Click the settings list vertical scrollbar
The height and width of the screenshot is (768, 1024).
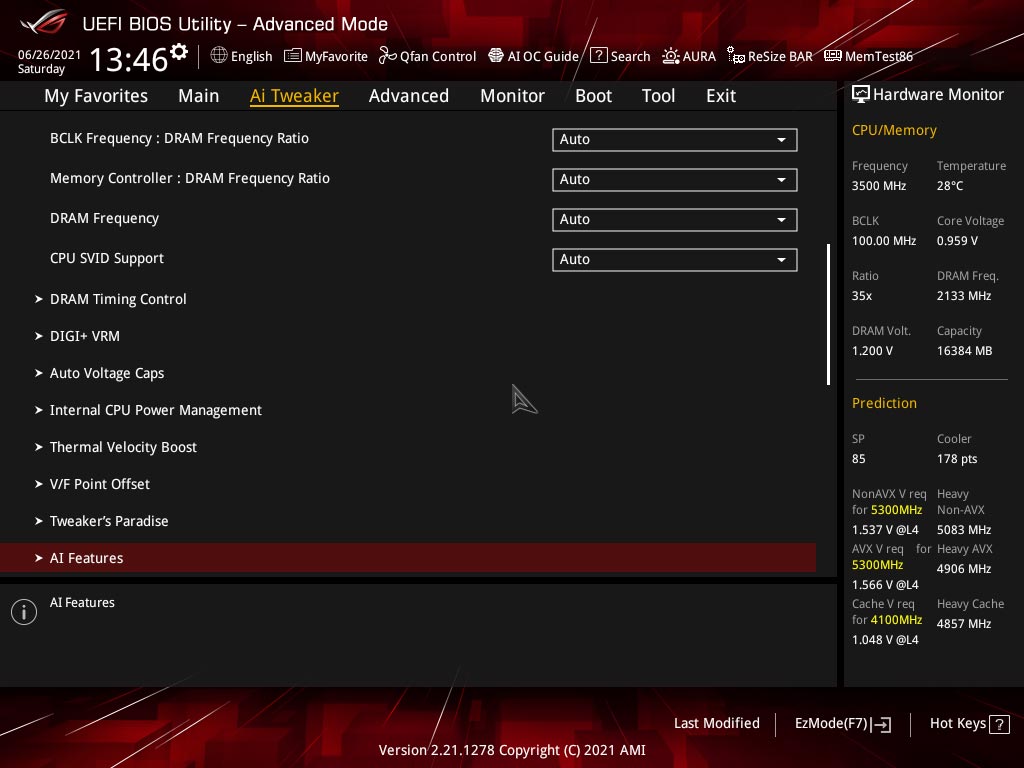tap(828, 314)
